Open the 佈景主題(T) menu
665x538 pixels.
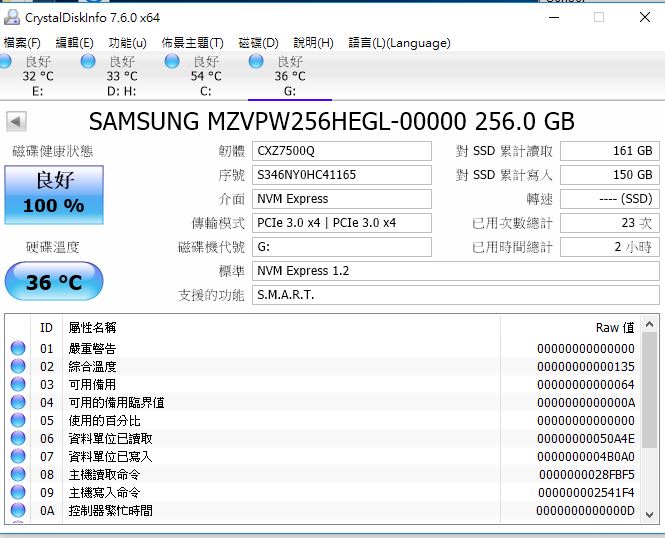click(192, 43)
